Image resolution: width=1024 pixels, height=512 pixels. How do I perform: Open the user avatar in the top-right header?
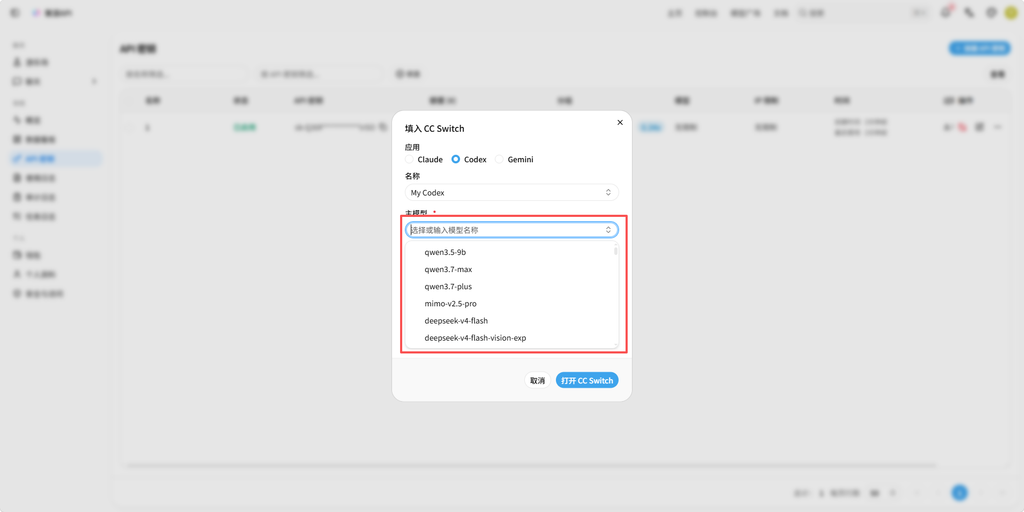1011,12
